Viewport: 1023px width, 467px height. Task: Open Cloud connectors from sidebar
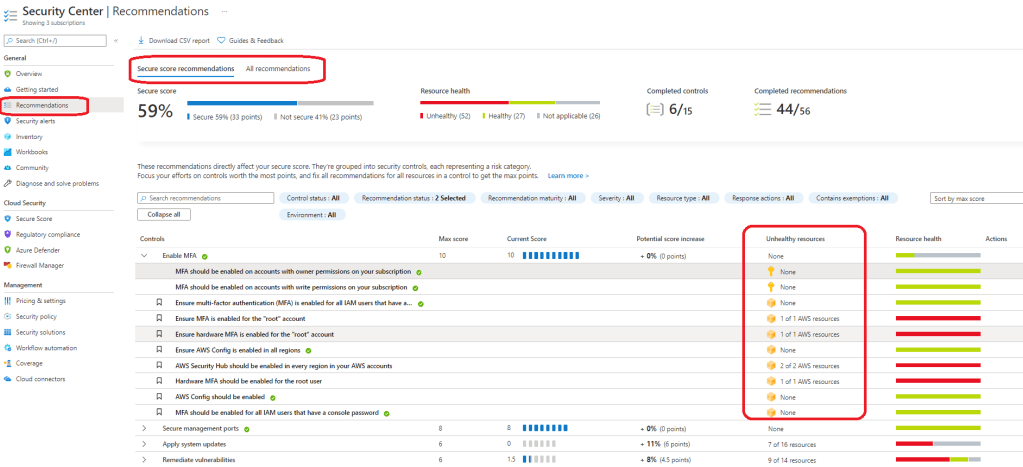tap(8, 379)
